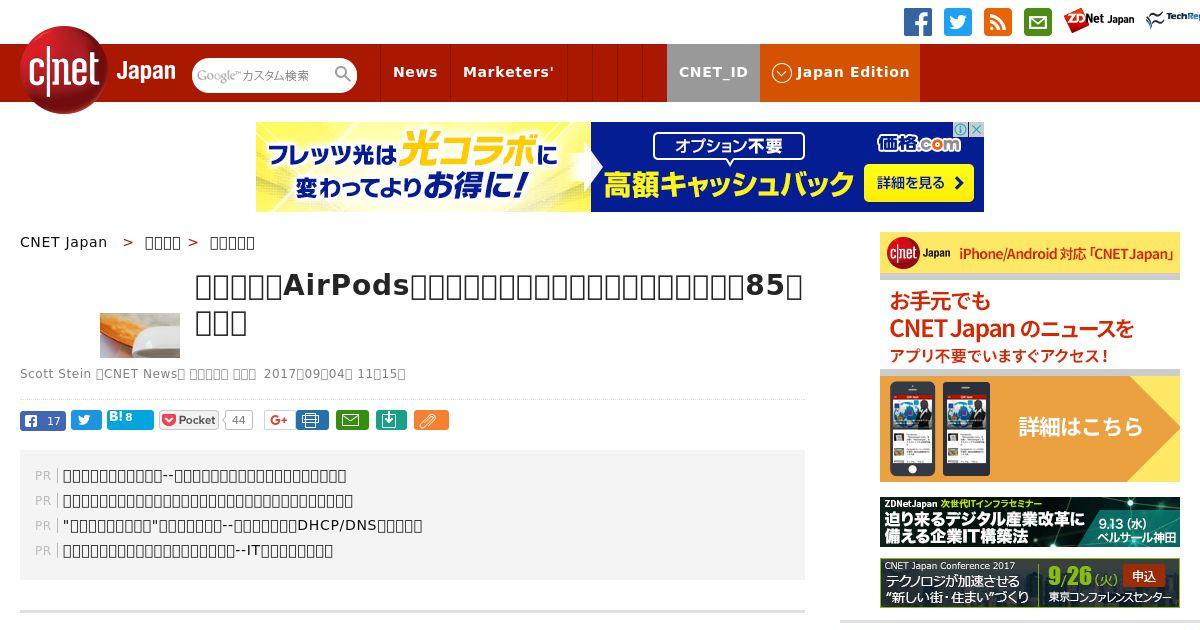
Task: Click the orange paperclip icon
Action: click(x=431, y=420)
